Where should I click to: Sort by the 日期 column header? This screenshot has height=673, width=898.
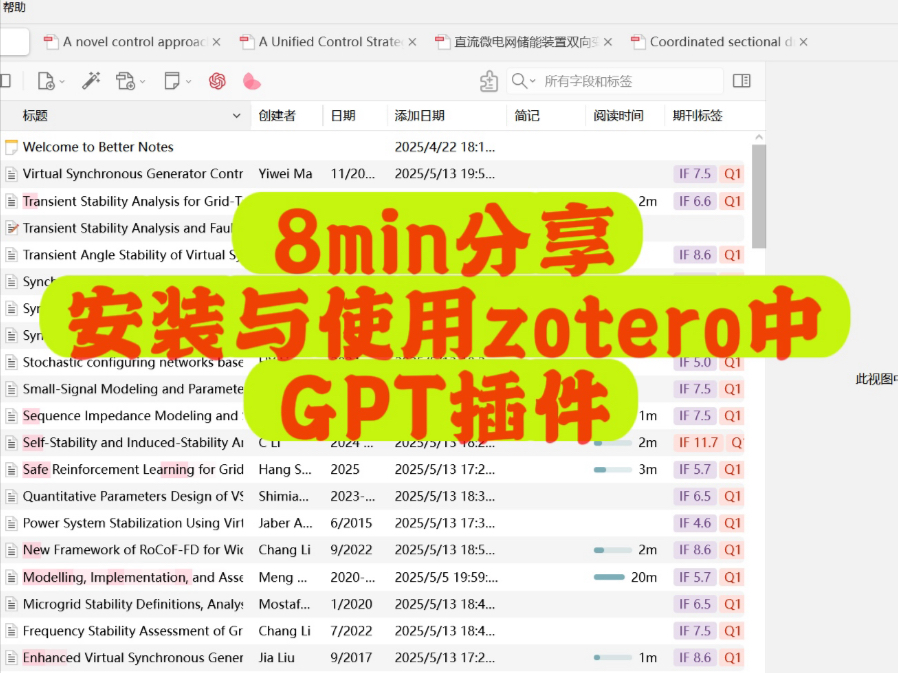click(355, 116)
